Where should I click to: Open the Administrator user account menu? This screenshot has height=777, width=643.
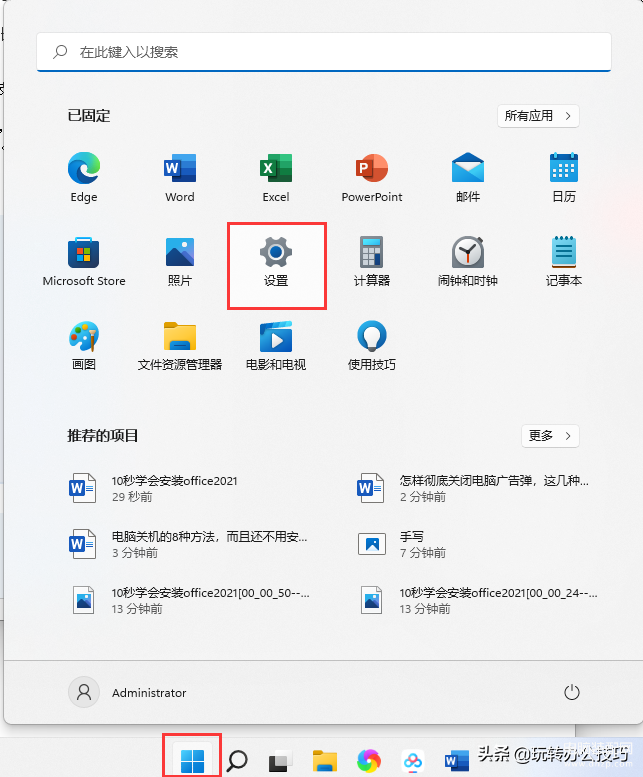pyautogui.click(x=128, y=692)
